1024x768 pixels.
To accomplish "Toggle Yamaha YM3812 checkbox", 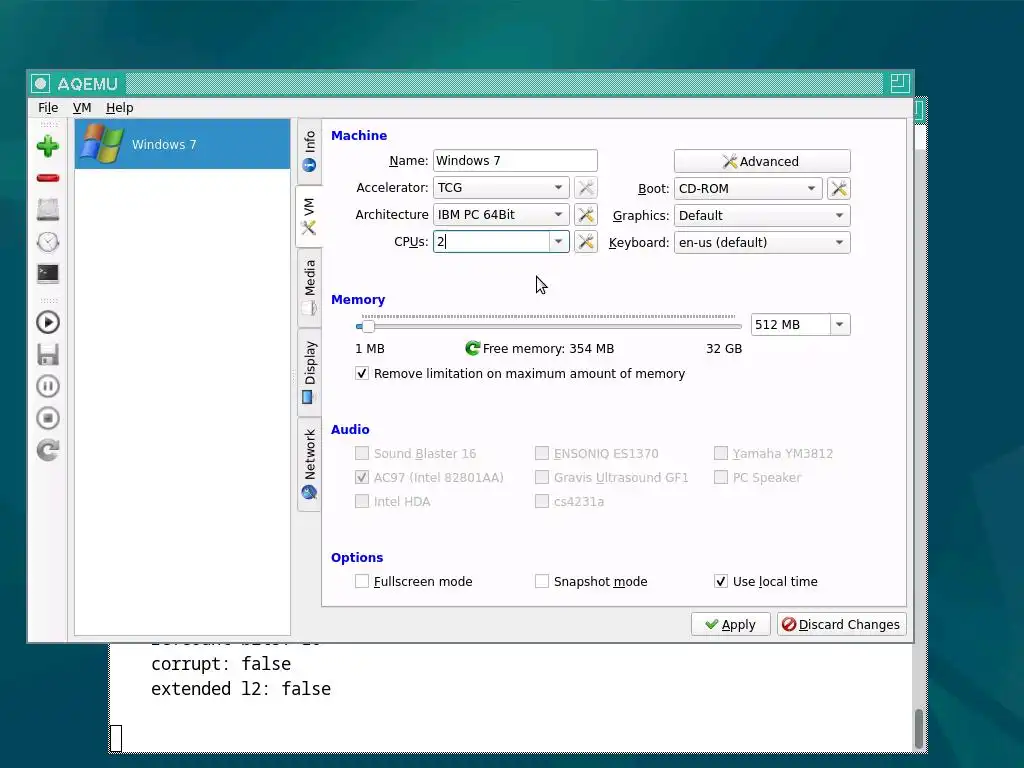I will pyautogui.click(x=721, y=453).
